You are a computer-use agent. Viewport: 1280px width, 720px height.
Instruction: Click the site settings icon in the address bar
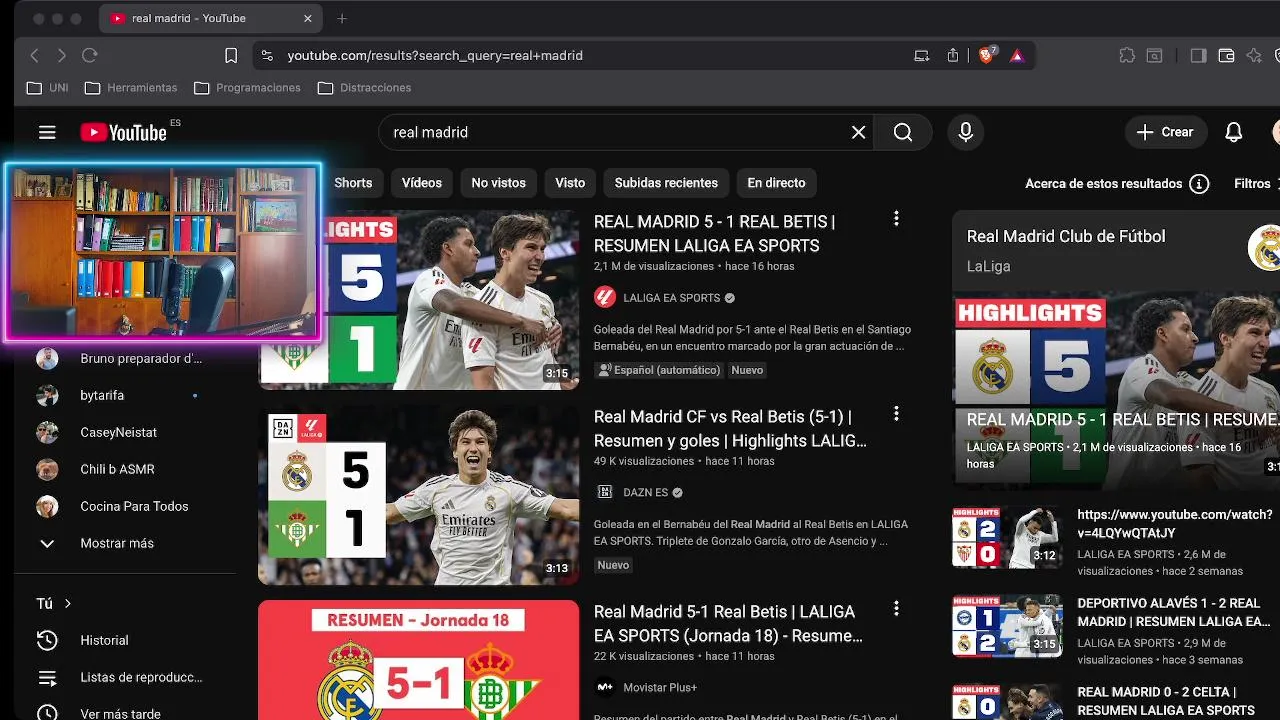click(267, 56)
